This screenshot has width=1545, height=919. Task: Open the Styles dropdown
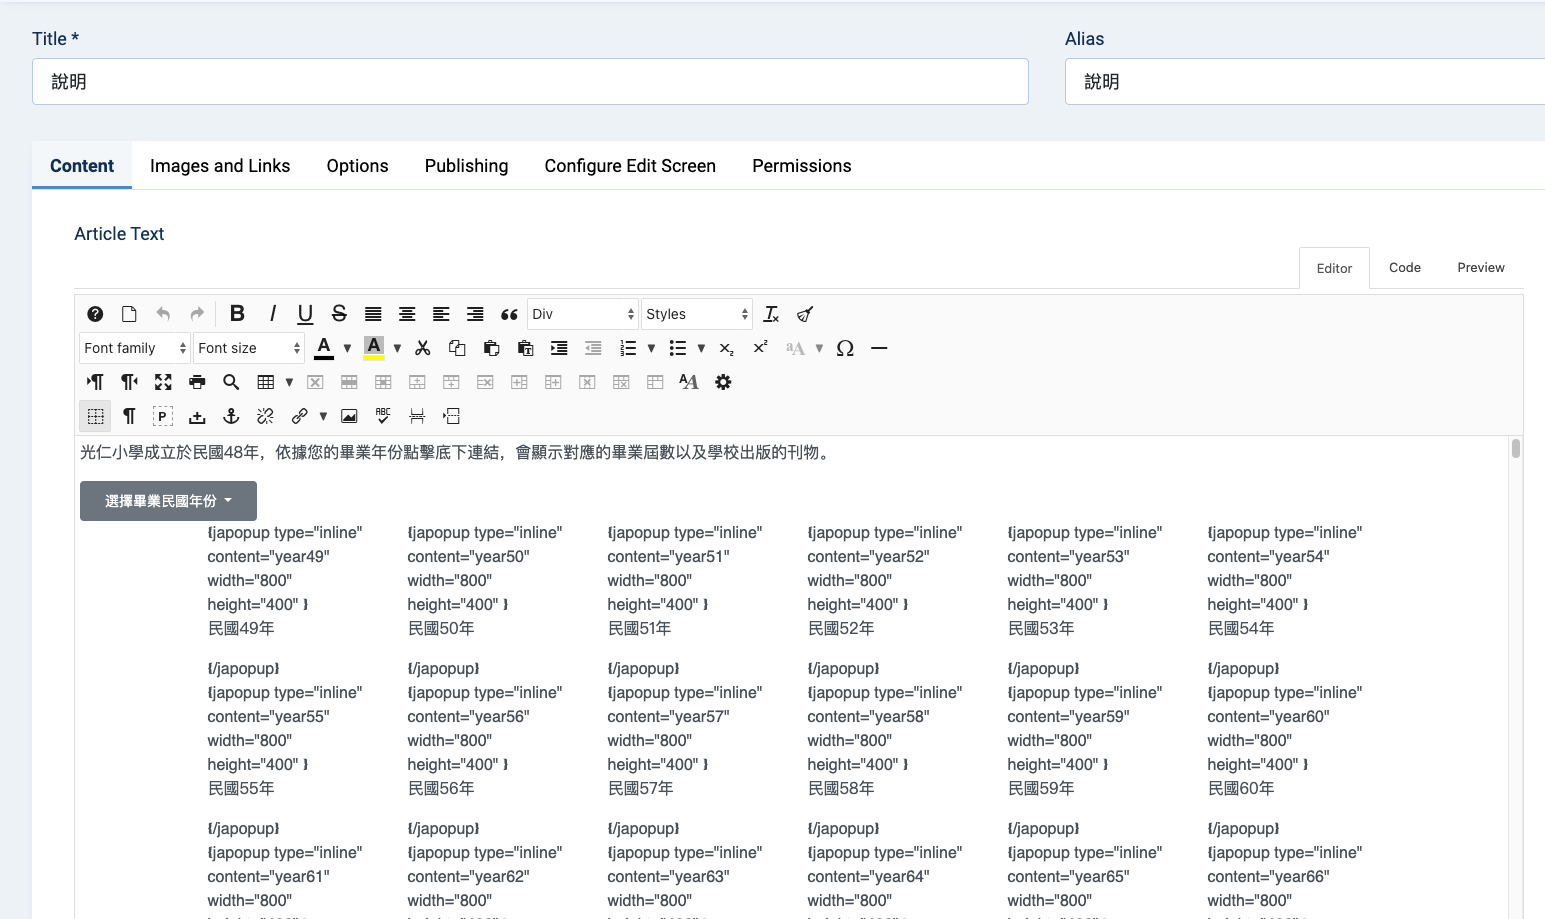(x=696, y=314)
